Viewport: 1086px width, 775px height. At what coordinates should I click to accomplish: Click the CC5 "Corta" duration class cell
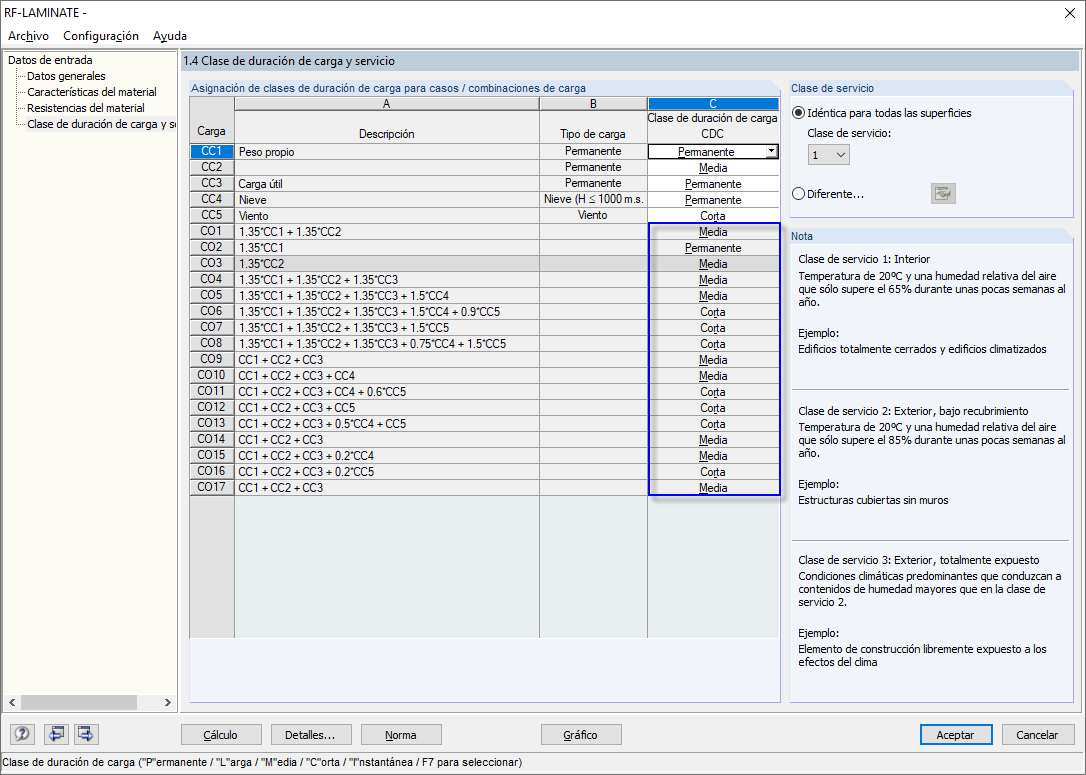pos(713,215)
